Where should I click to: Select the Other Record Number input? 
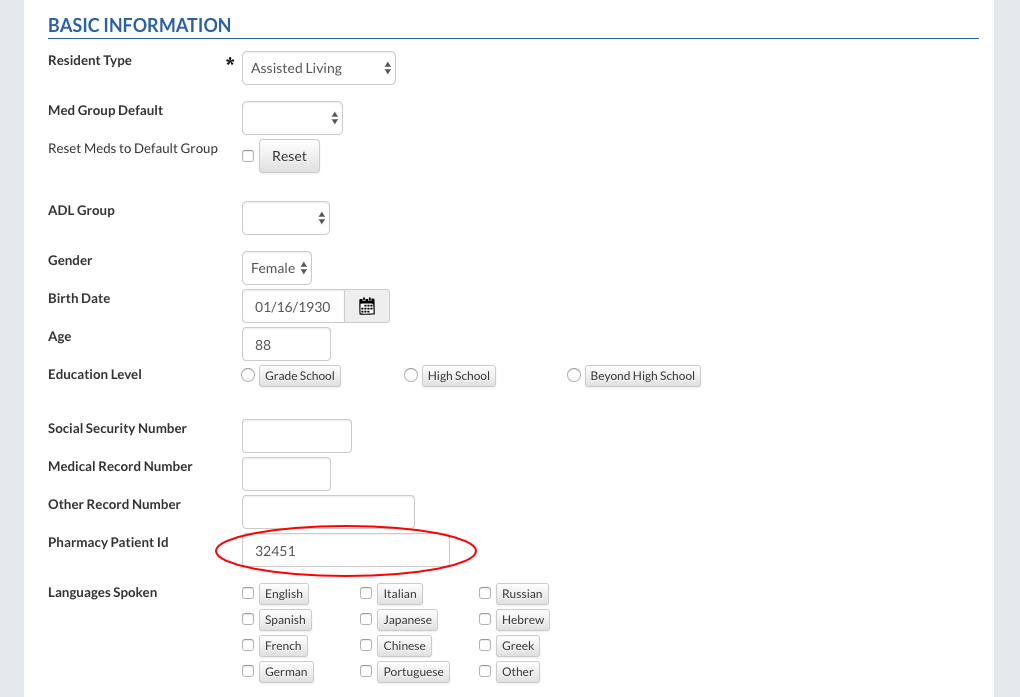pos(328,512)
